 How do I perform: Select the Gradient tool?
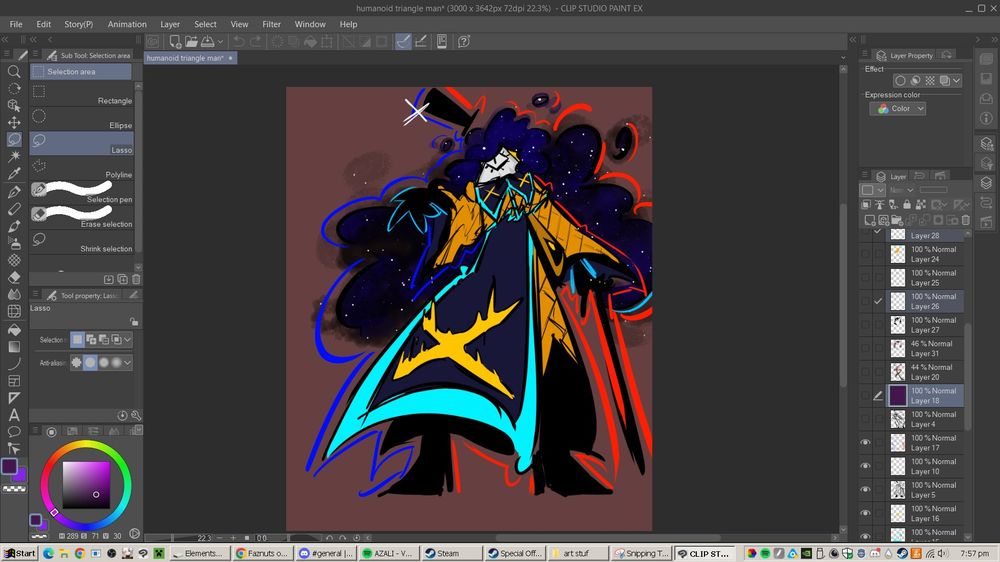[13, 347]
